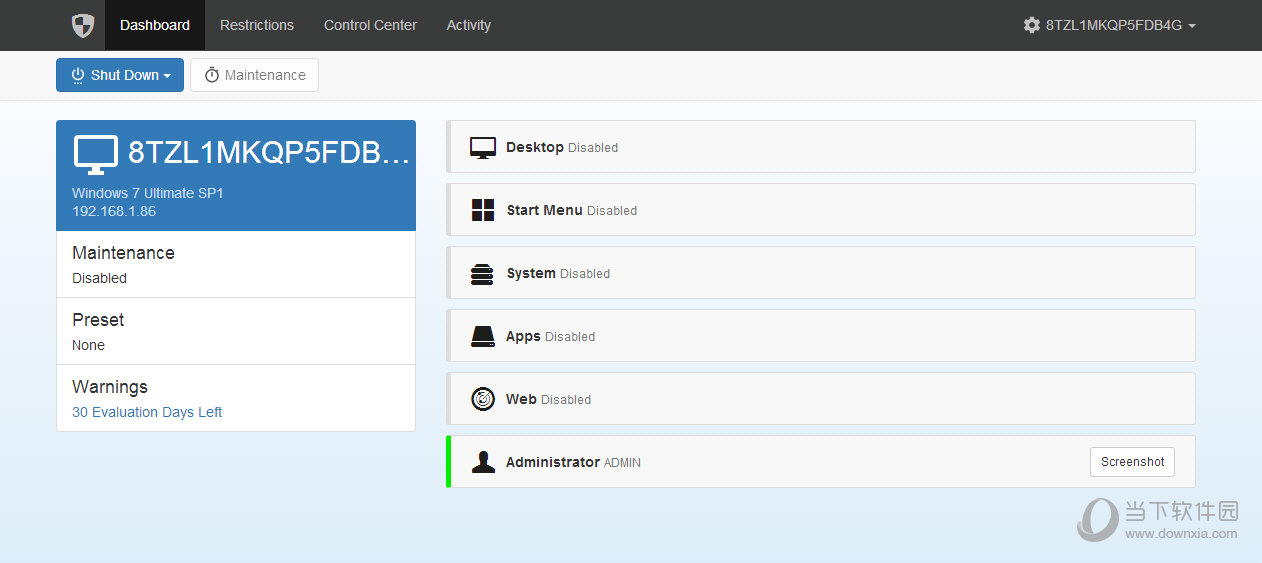
Task: Click the computer name 8TZL1MKQP5FDB… heading
Action: click(269, 152)
